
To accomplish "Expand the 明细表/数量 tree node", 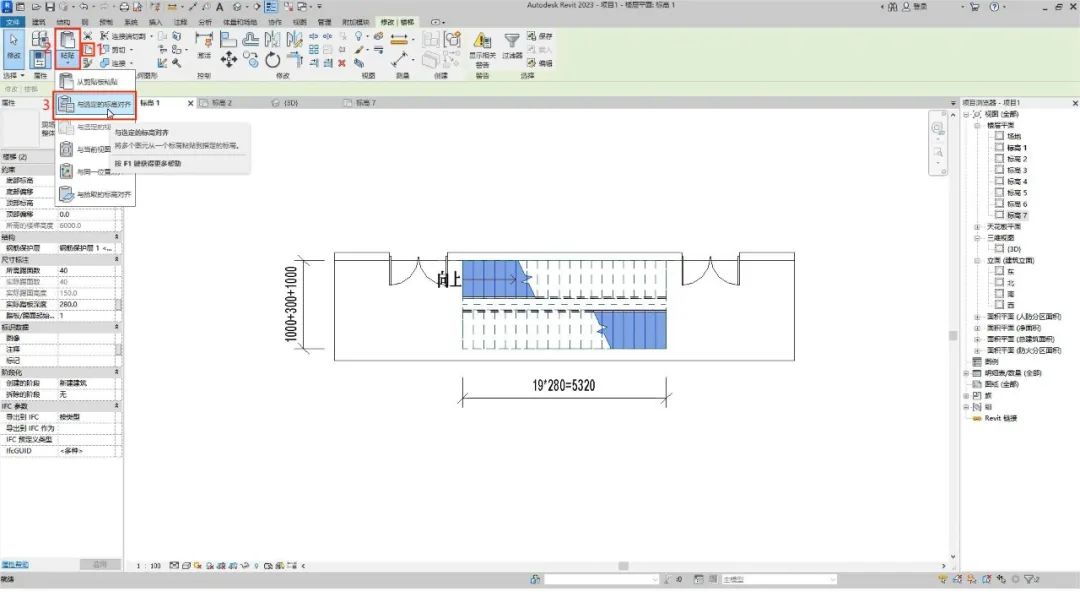I will point(966,373).
